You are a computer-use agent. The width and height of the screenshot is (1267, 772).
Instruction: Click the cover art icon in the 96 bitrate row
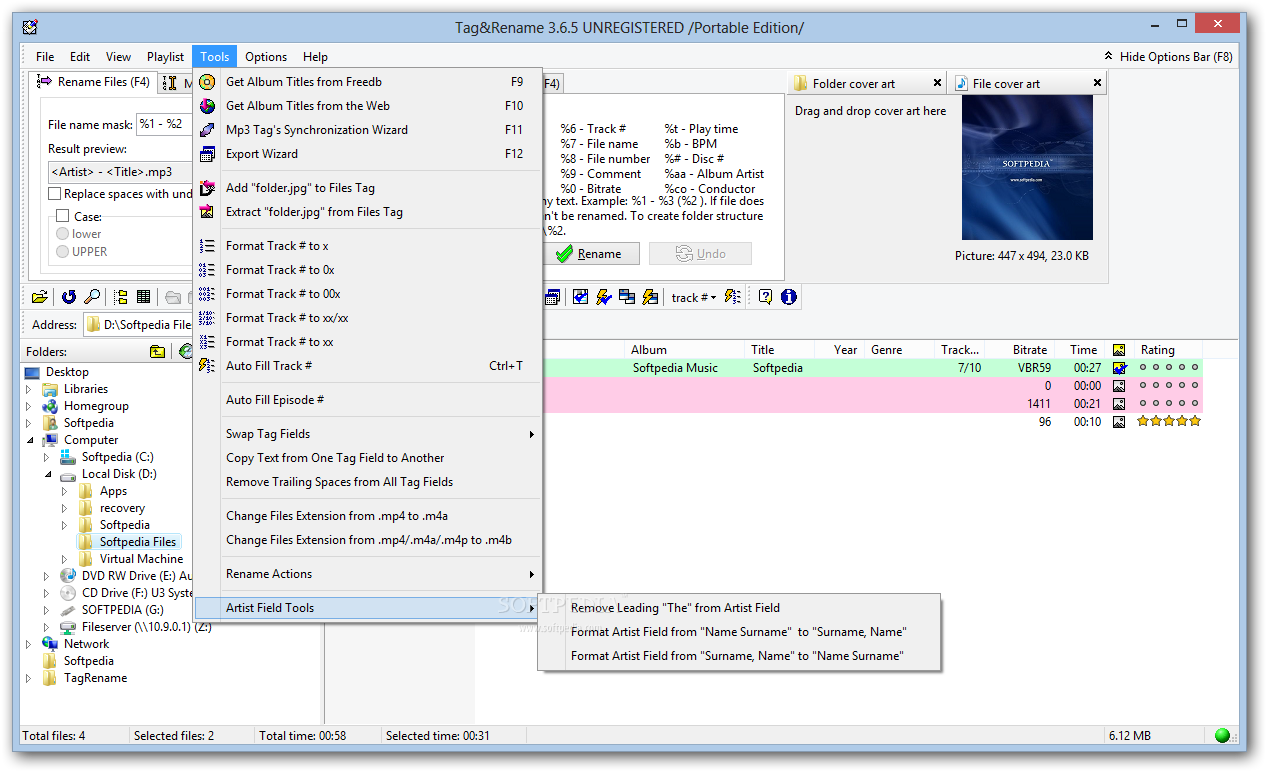coord(1119,422)
